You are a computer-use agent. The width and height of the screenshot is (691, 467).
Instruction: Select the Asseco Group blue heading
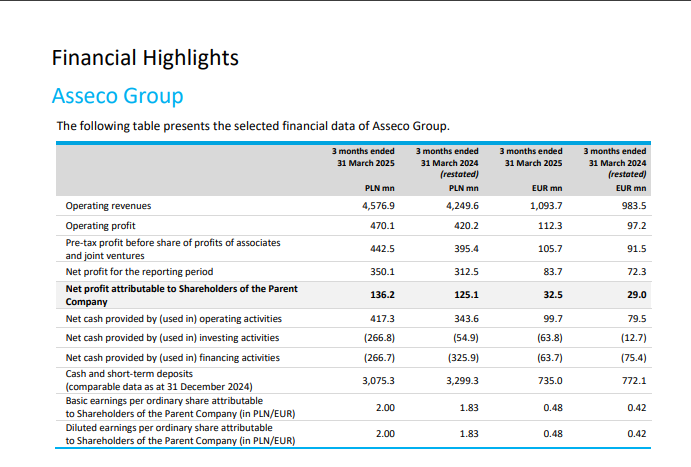click(117, 96)
